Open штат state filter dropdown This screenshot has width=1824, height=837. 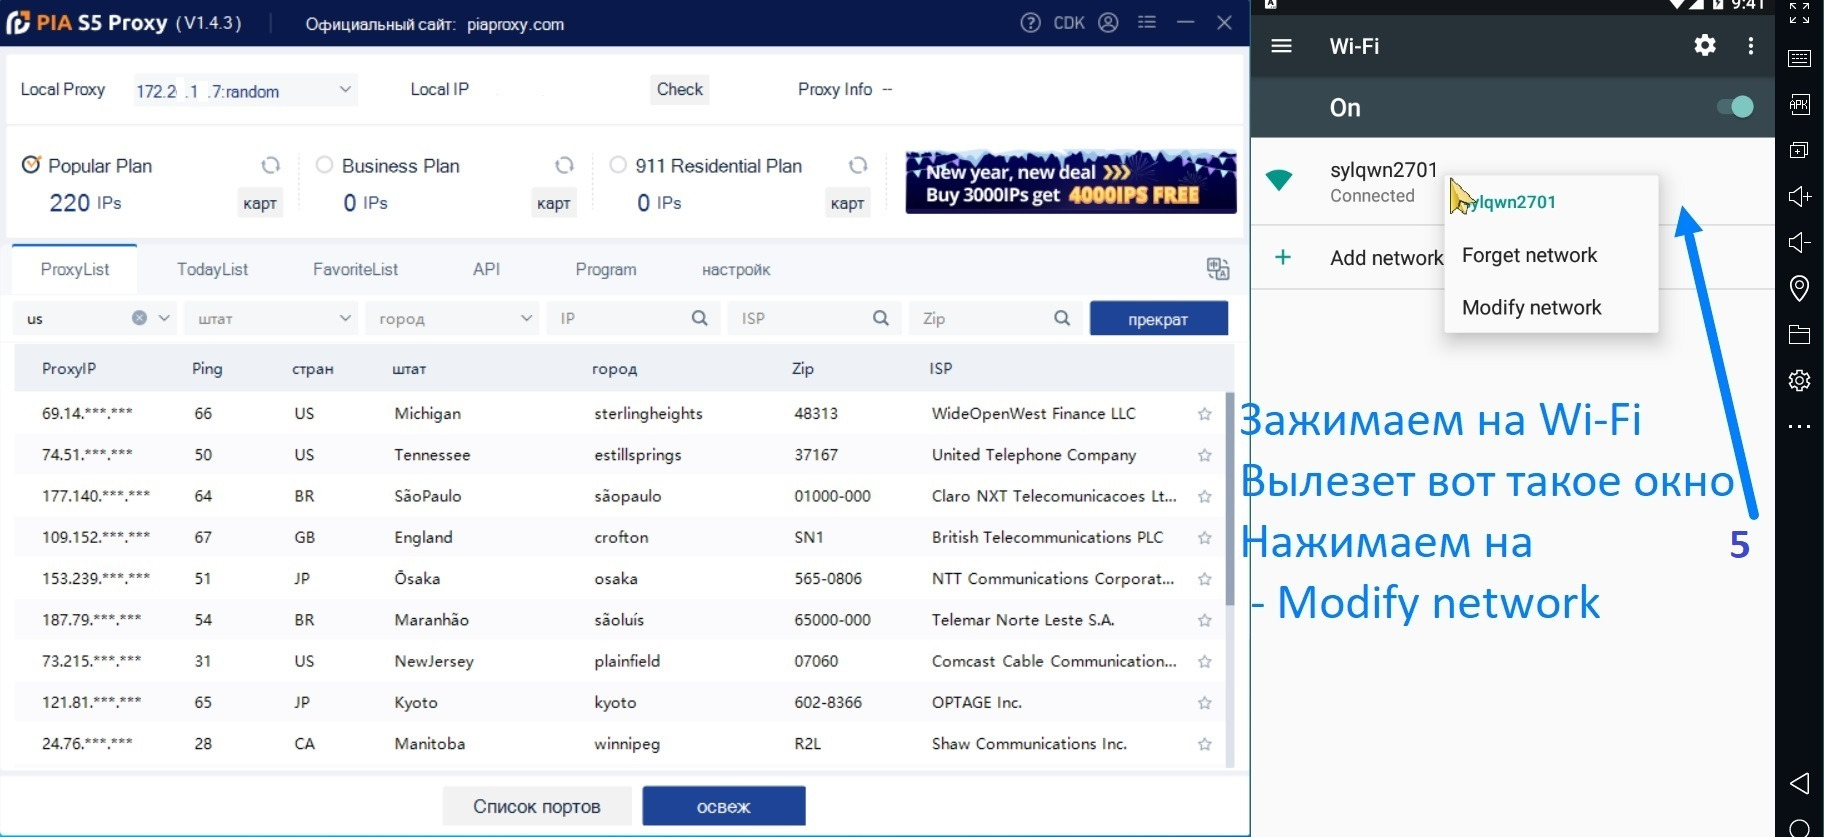(273, 318)
